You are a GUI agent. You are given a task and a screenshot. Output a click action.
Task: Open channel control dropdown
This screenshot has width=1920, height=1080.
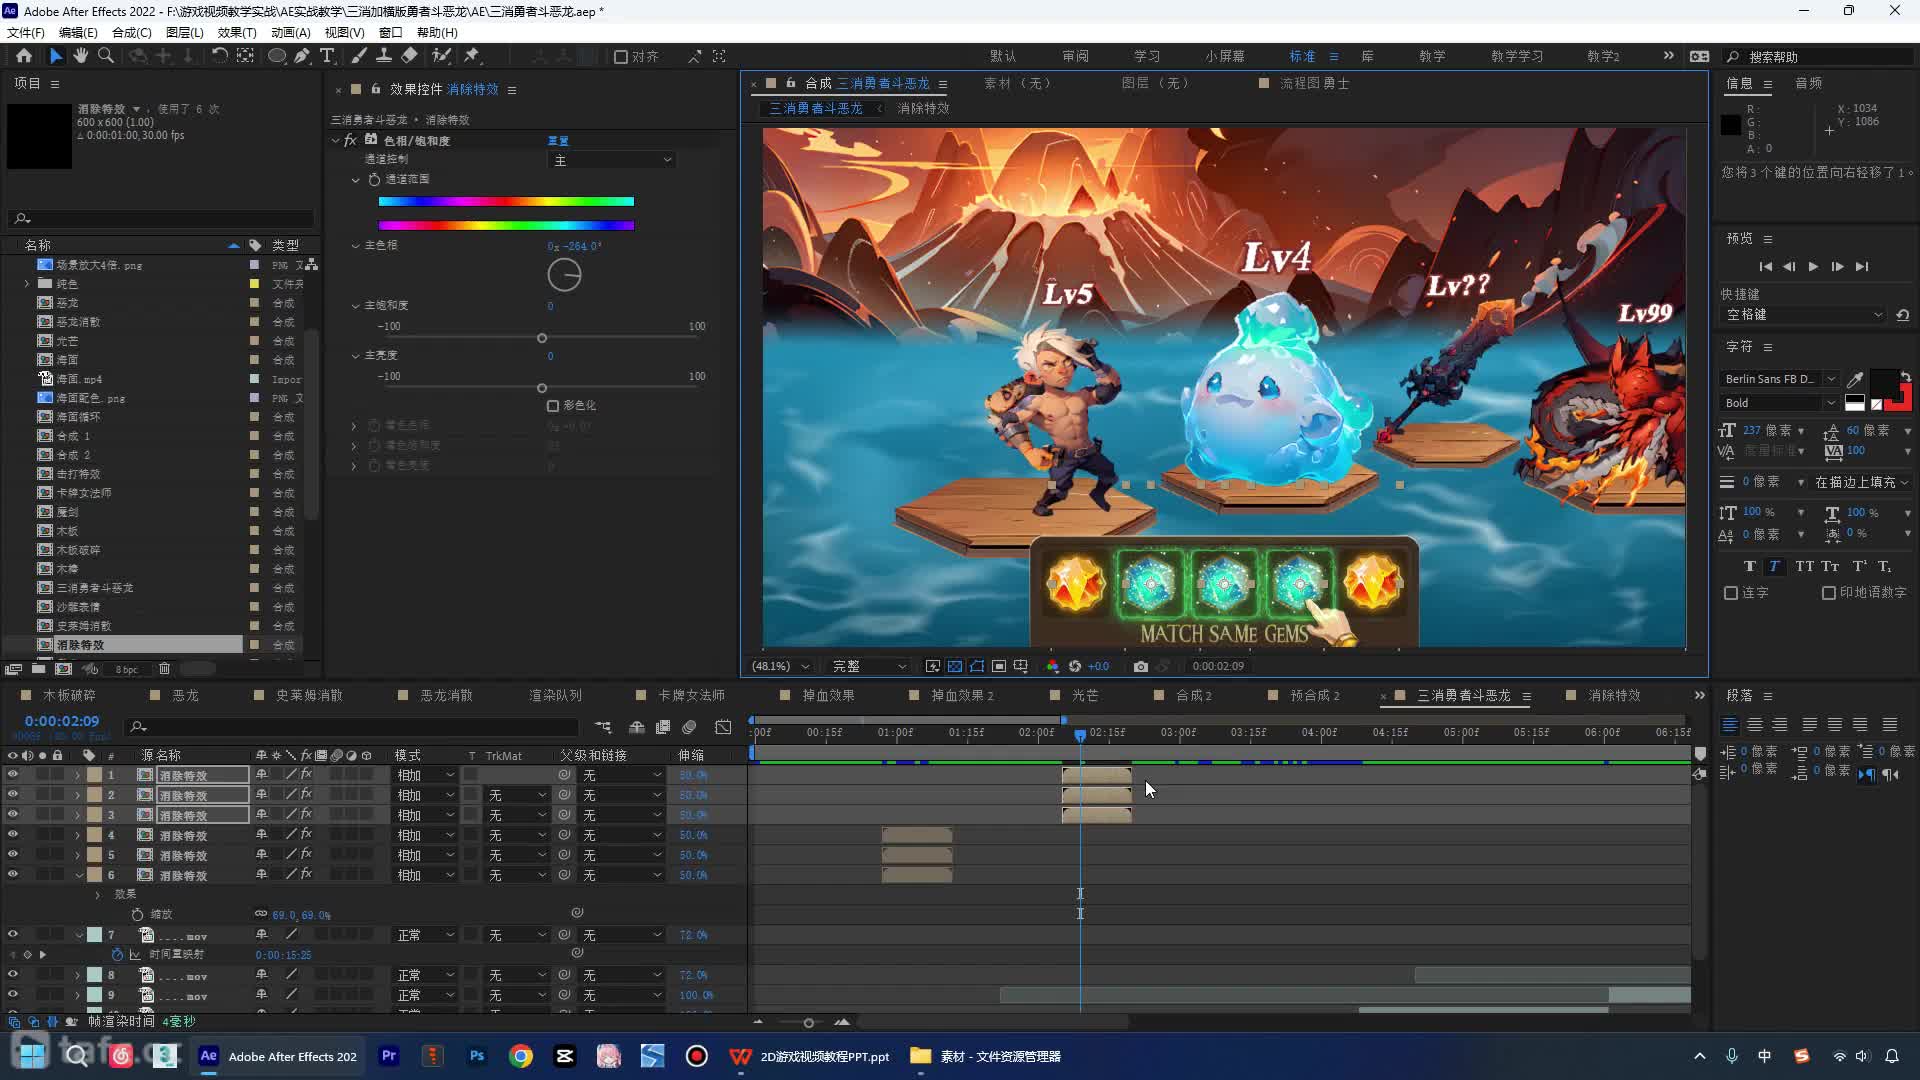tap(612, 160)
